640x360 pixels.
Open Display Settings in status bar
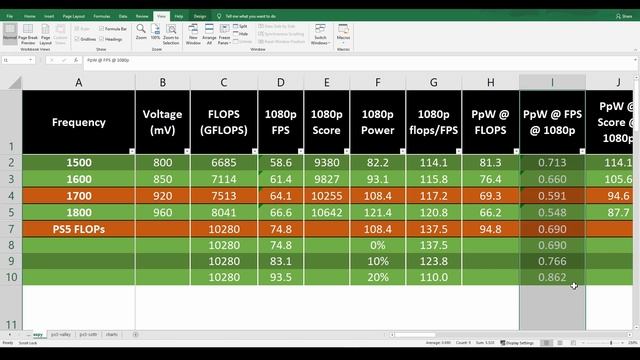pyautogui.click(x=517, y=343)
